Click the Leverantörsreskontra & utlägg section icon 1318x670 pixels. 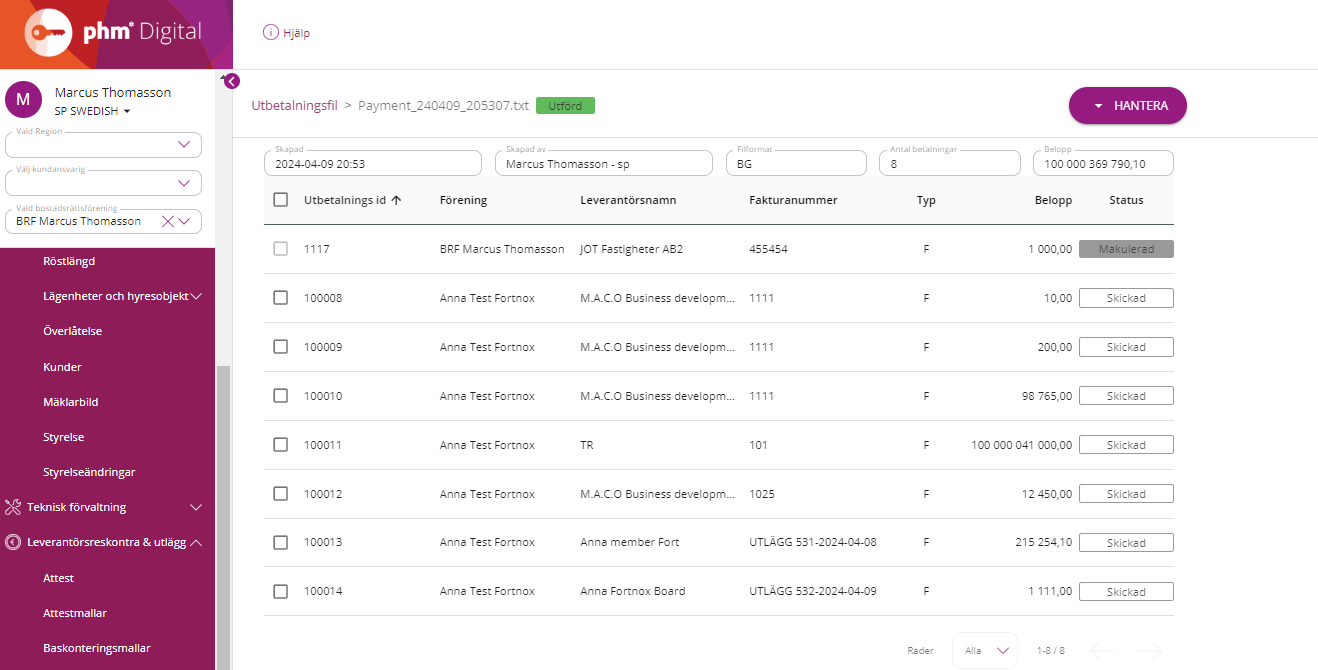tap(13, 542)
